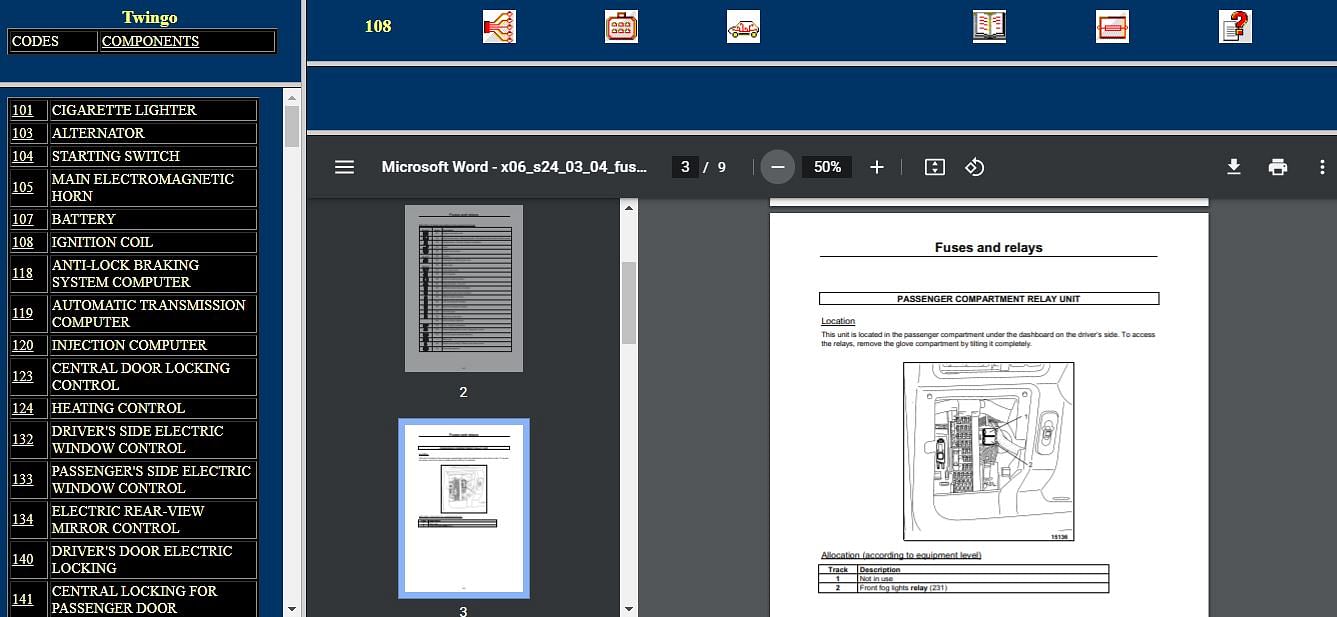Open code 134 link
The width and height of the screenshot is (1337, 617).
[x=22, y=519]
